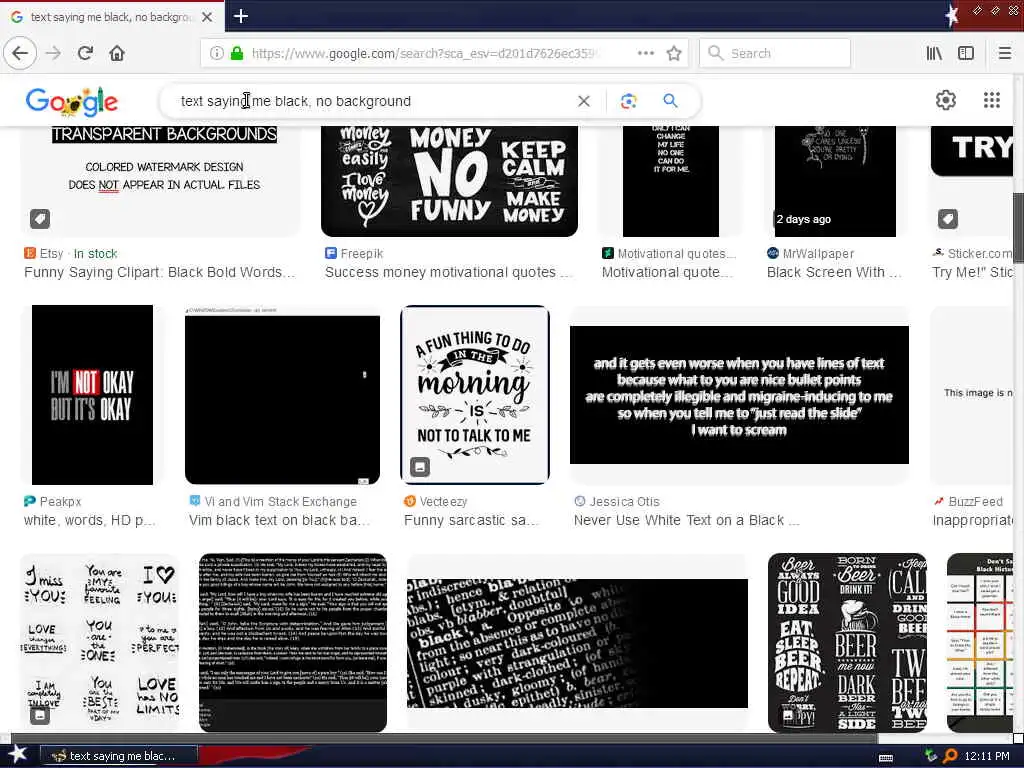The height and width of the screenshot is (768, 1024).
Task: Click the 12:11 PM taskbar clock
Action: point(987,756)
